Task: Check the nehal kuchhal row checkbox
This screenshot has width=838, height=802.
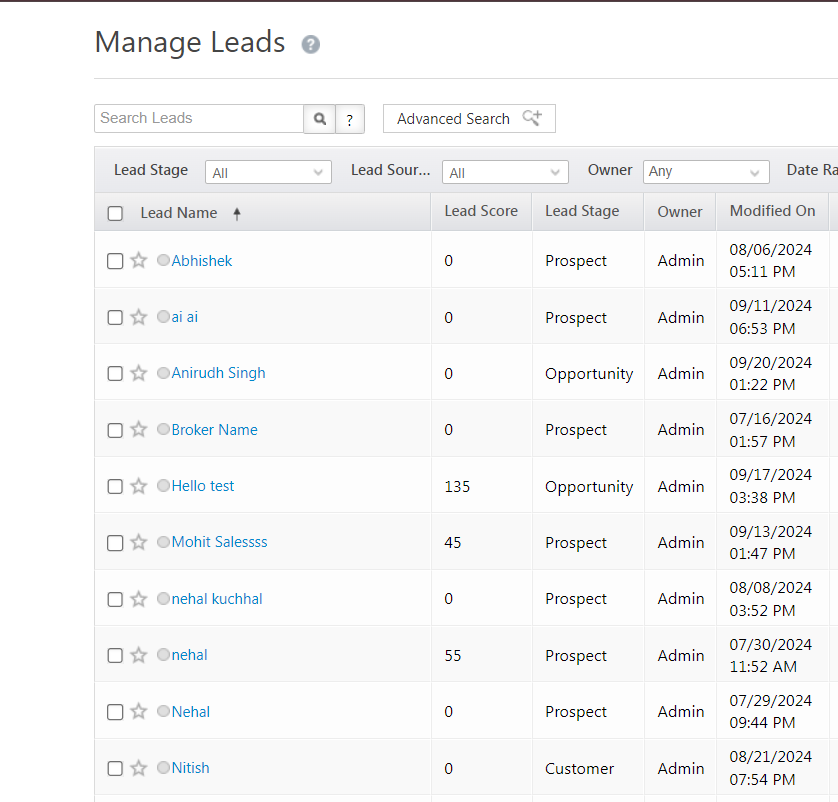Action: click(115, 599)
